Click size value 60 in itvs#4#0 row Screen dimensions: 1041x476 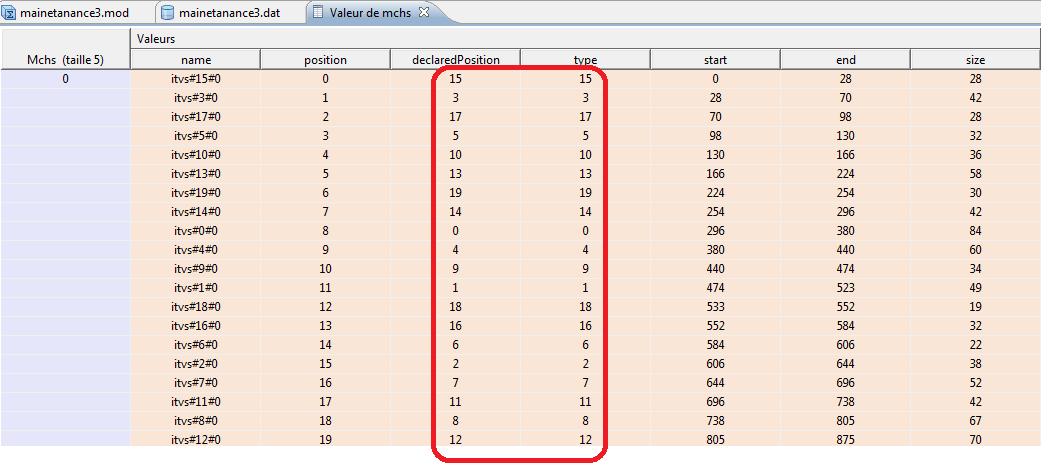point(975,250)
